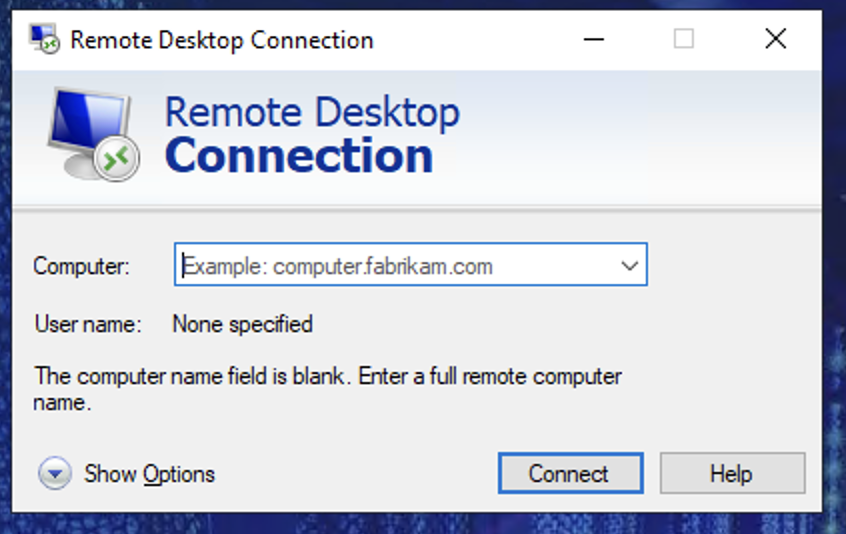Click the Show Options text label

point(149,474)
